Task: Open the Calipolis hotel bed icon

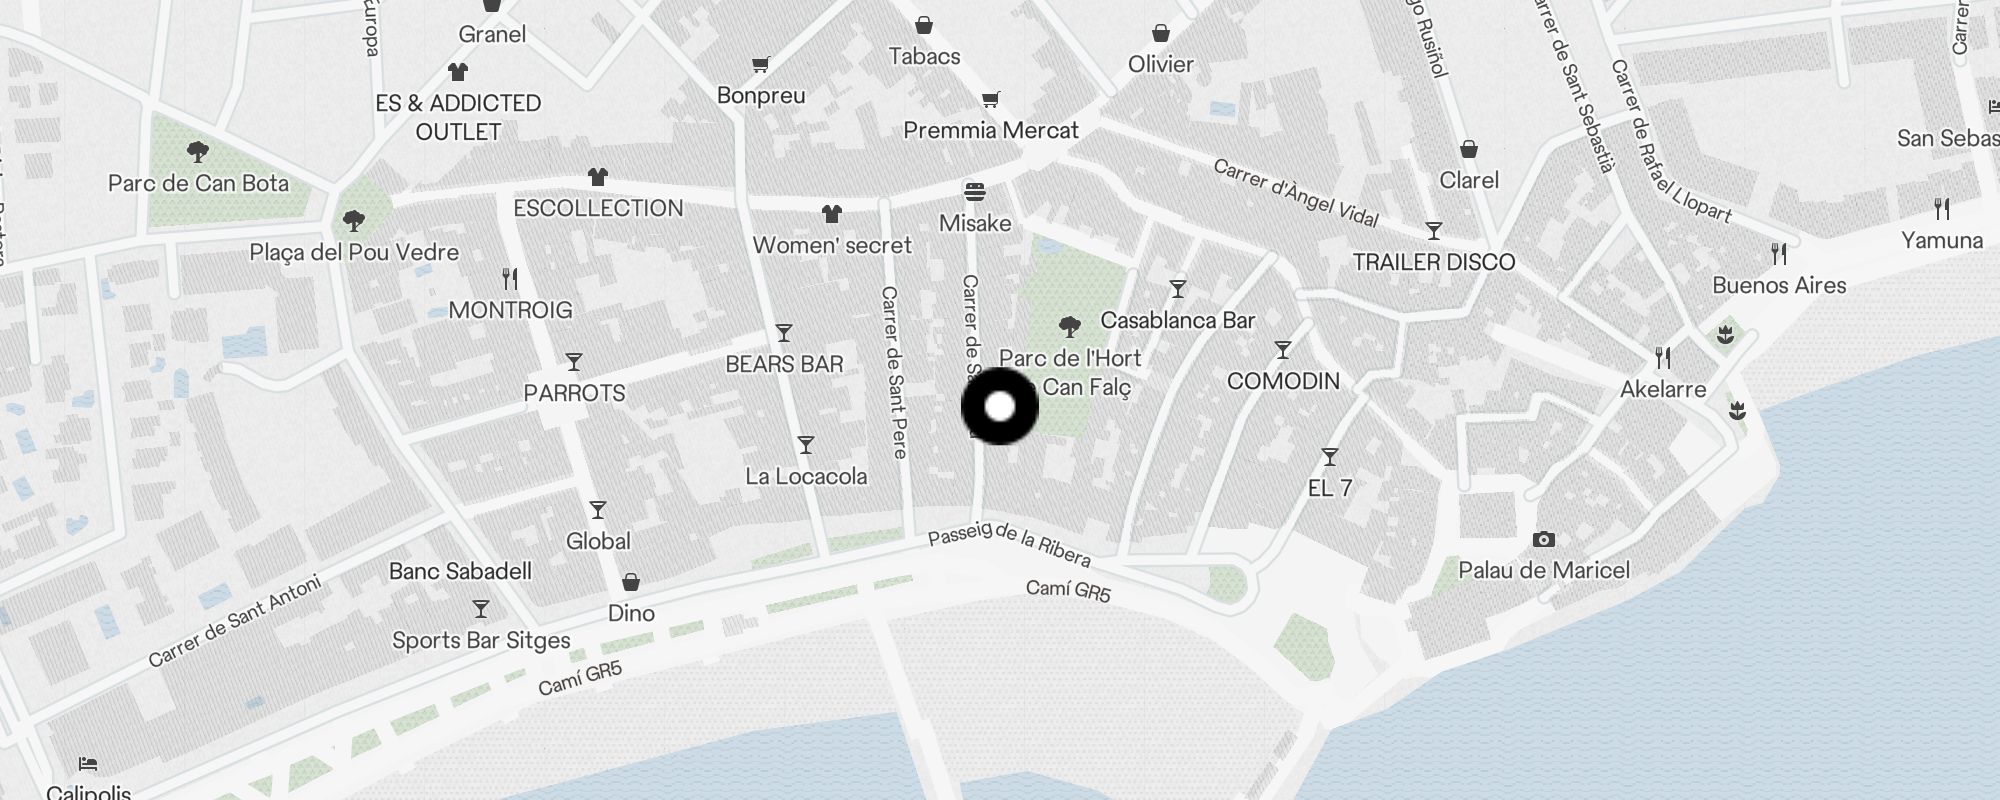Action: click(x=88, y=764)
